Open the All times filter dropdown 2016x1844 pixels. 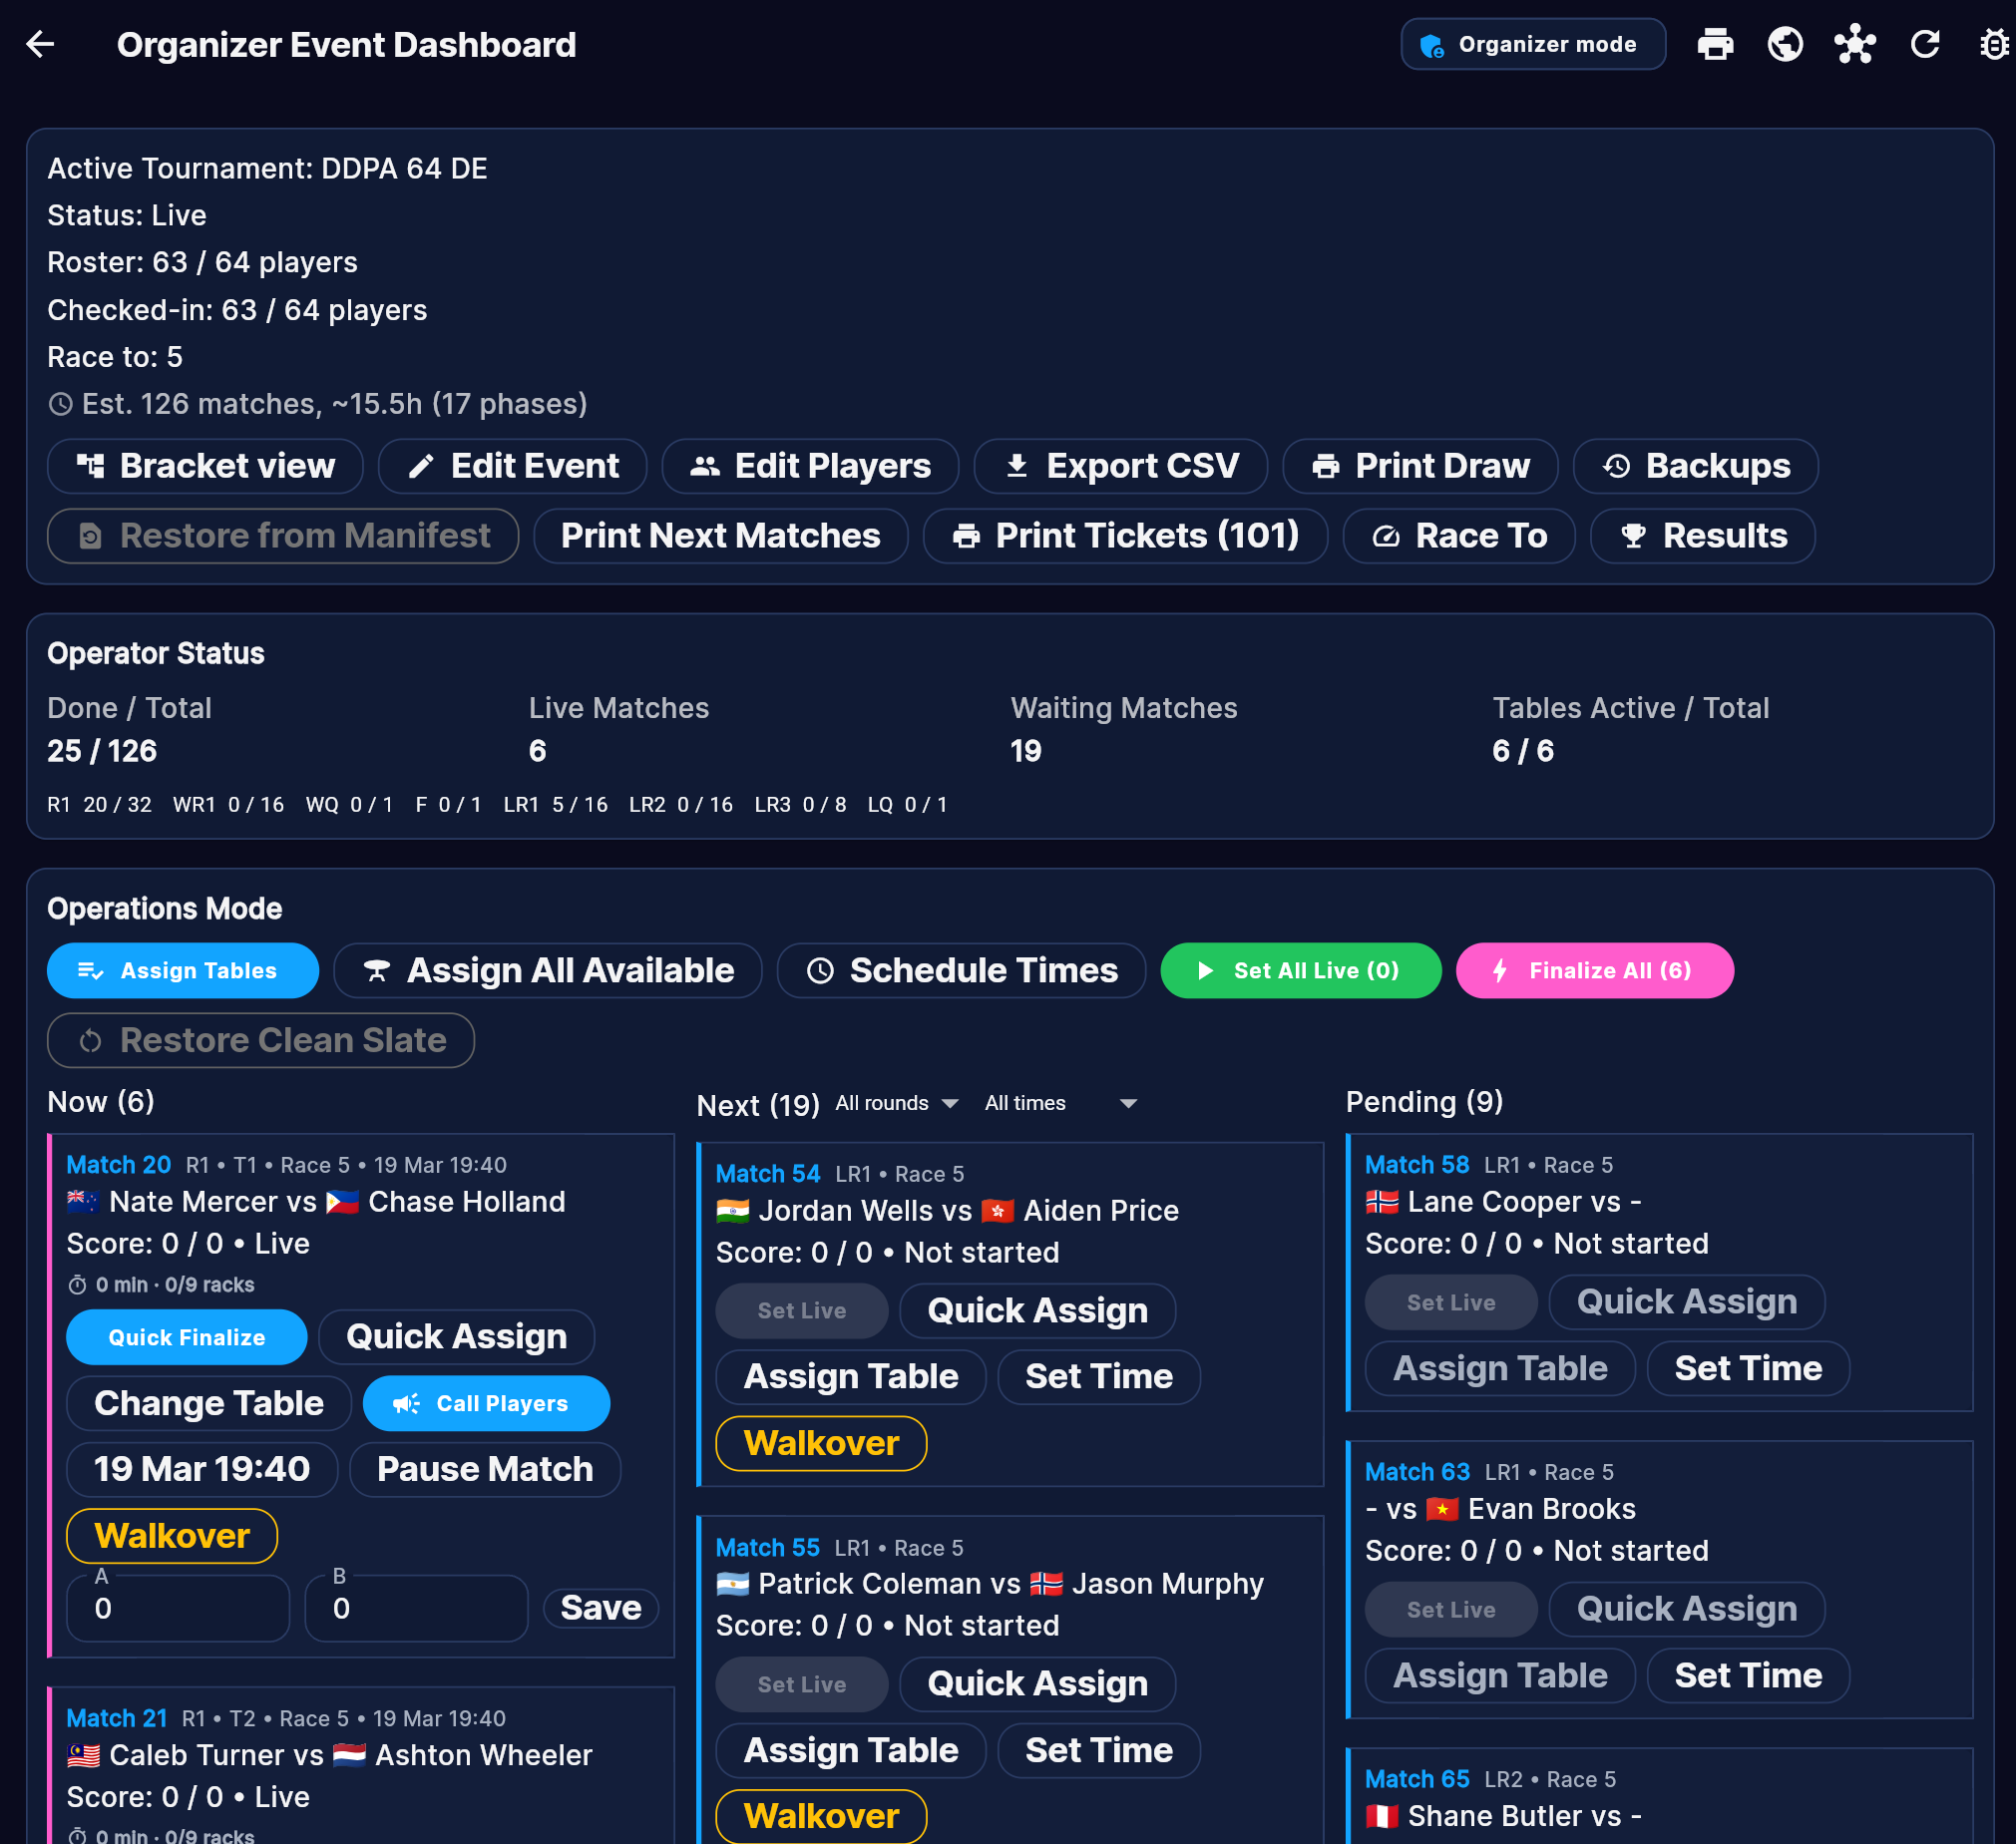1062,1103
